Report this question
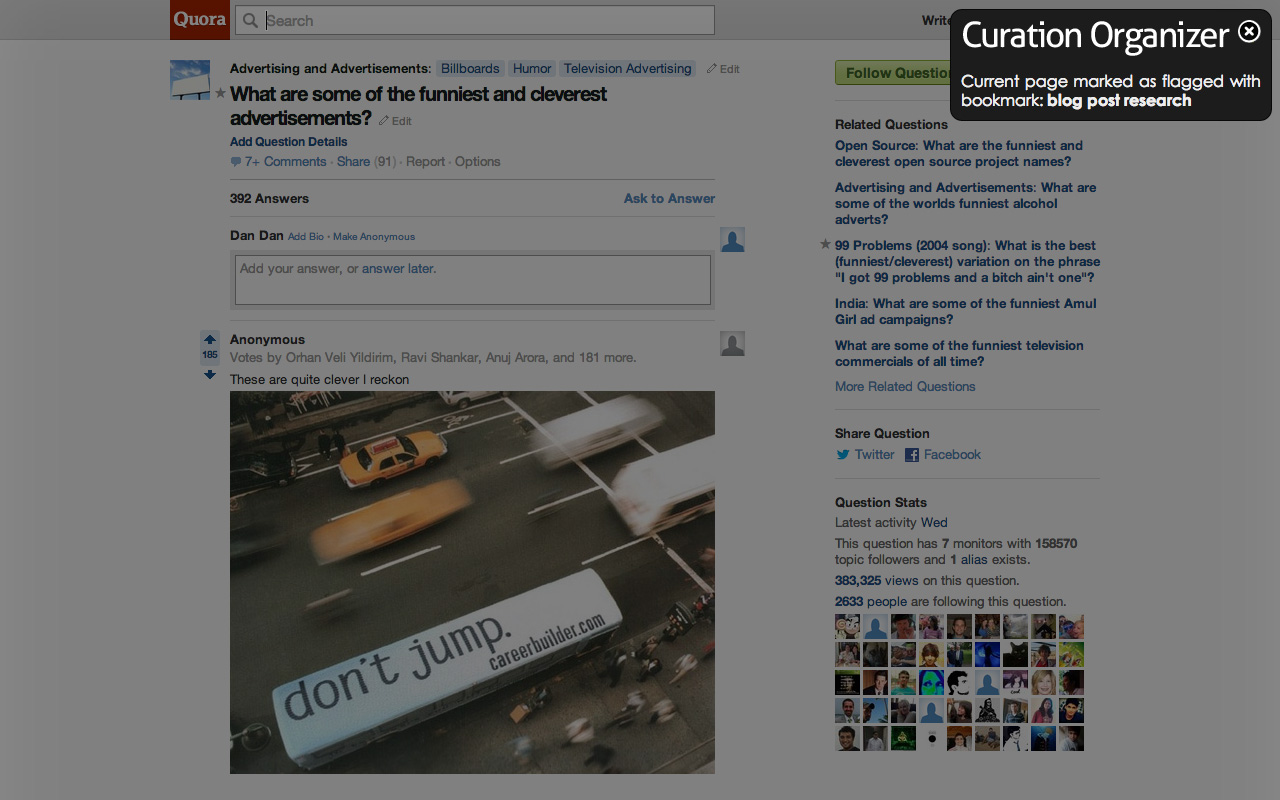 pos(425,161)
